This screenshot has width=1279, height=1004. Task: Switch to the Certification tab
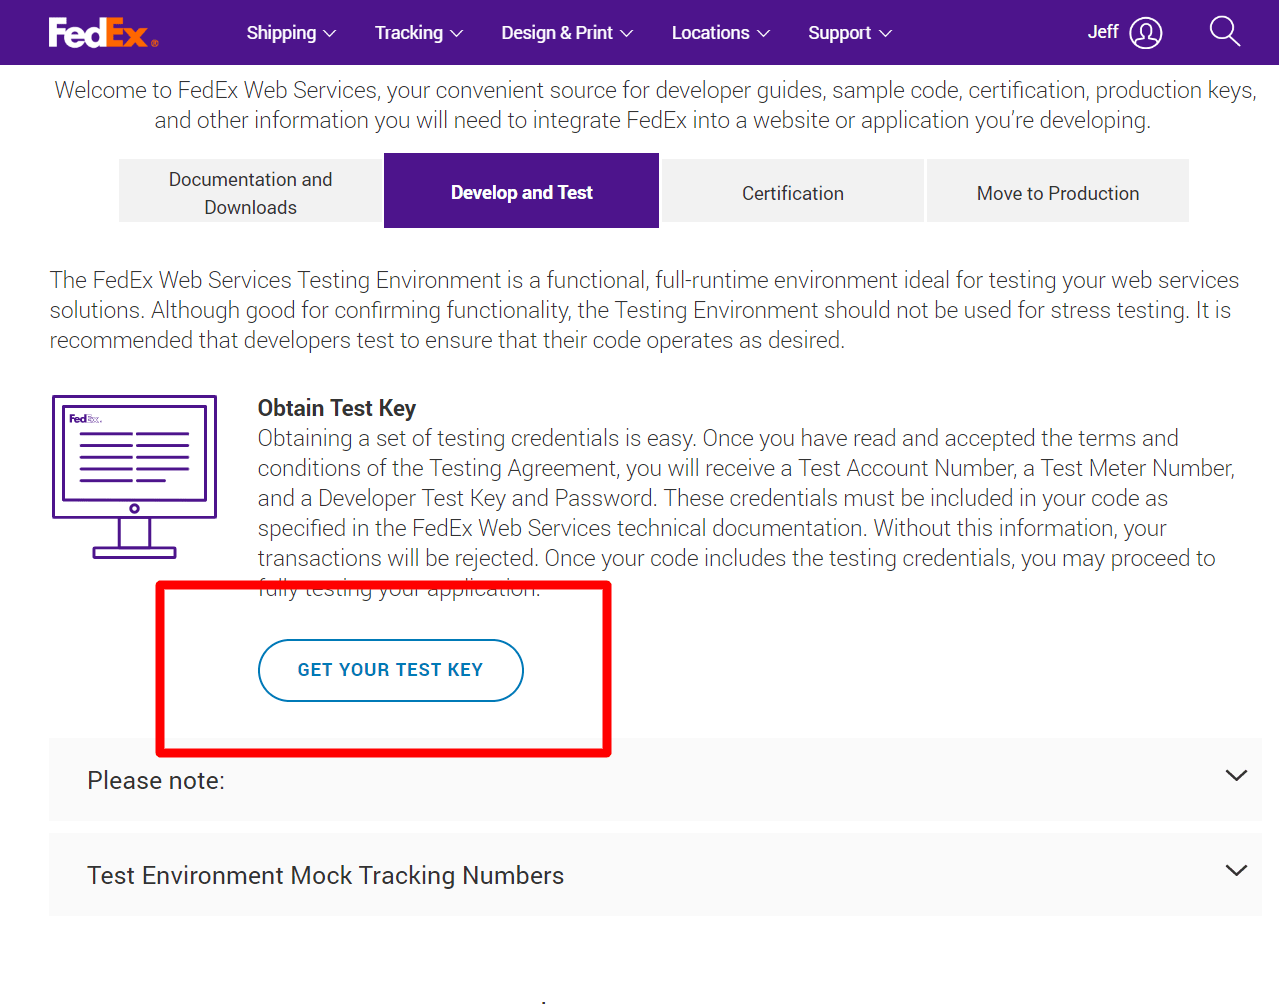pyautogui.click(x=792, y=192)
